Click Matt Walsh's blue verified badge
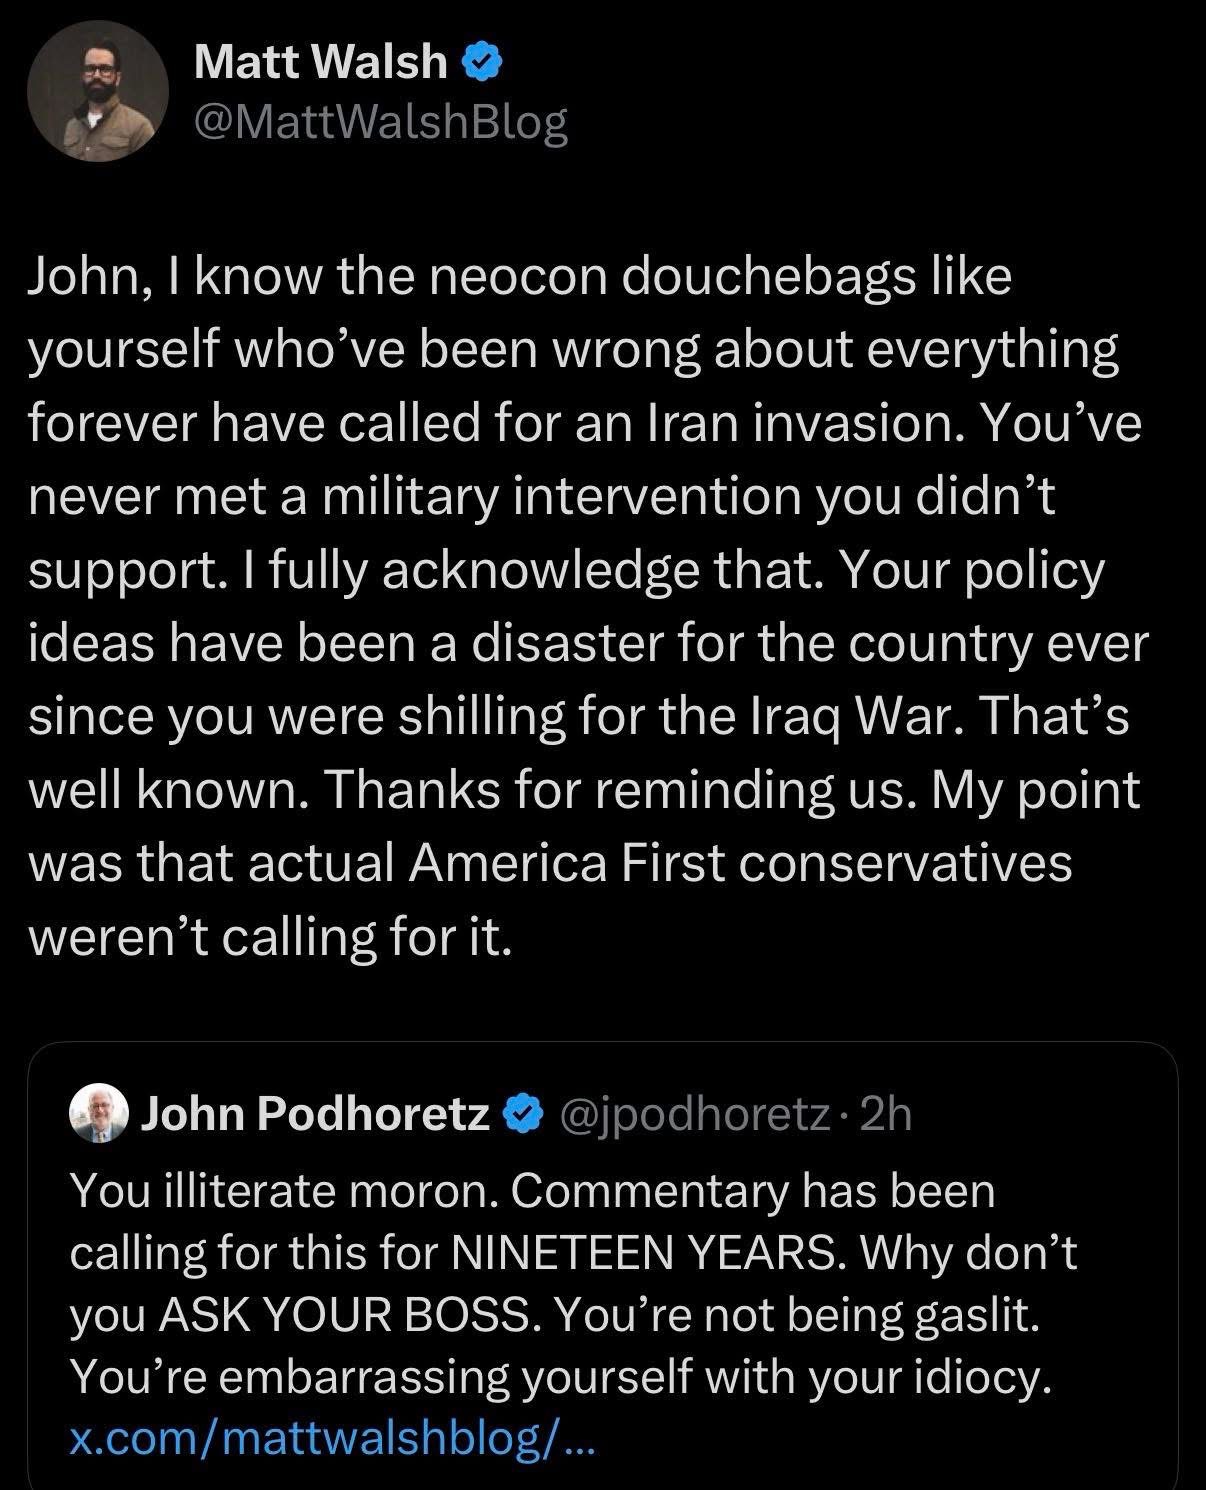The height and width of the screenshot is (1490, 1206). 481,63
